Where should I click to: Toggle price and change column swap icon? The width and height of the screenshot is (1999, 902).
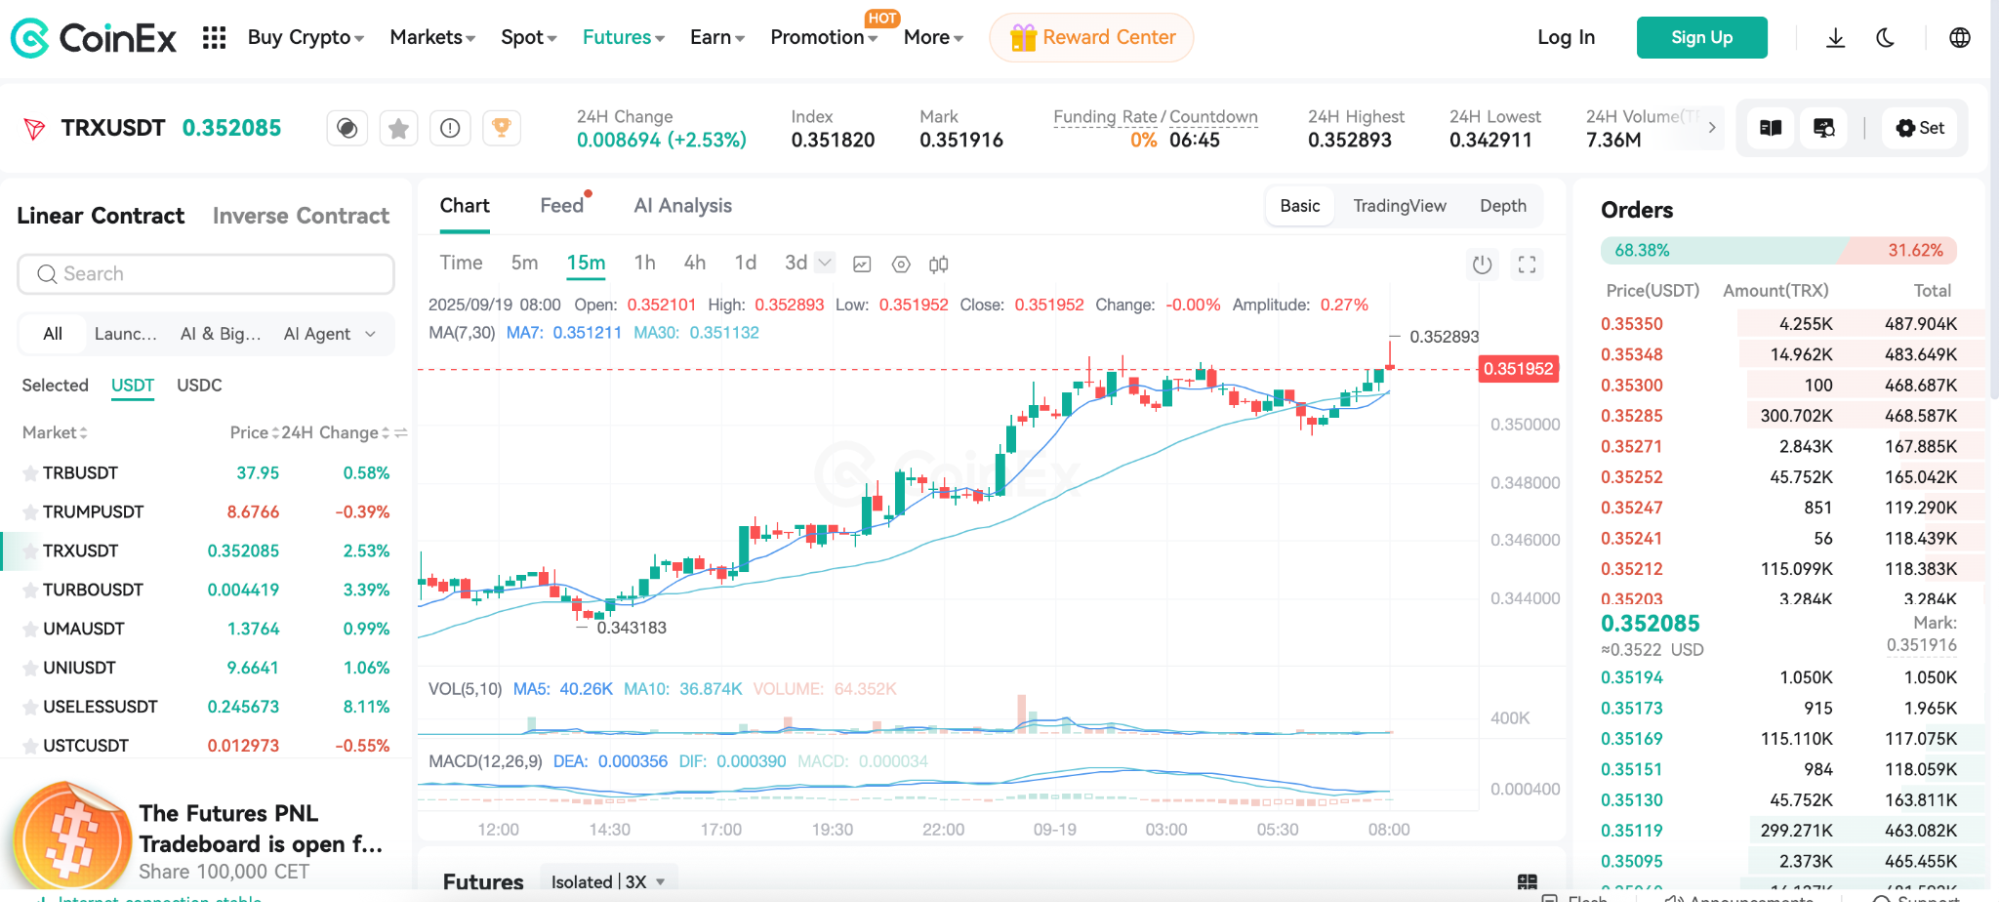click(401, 433)
